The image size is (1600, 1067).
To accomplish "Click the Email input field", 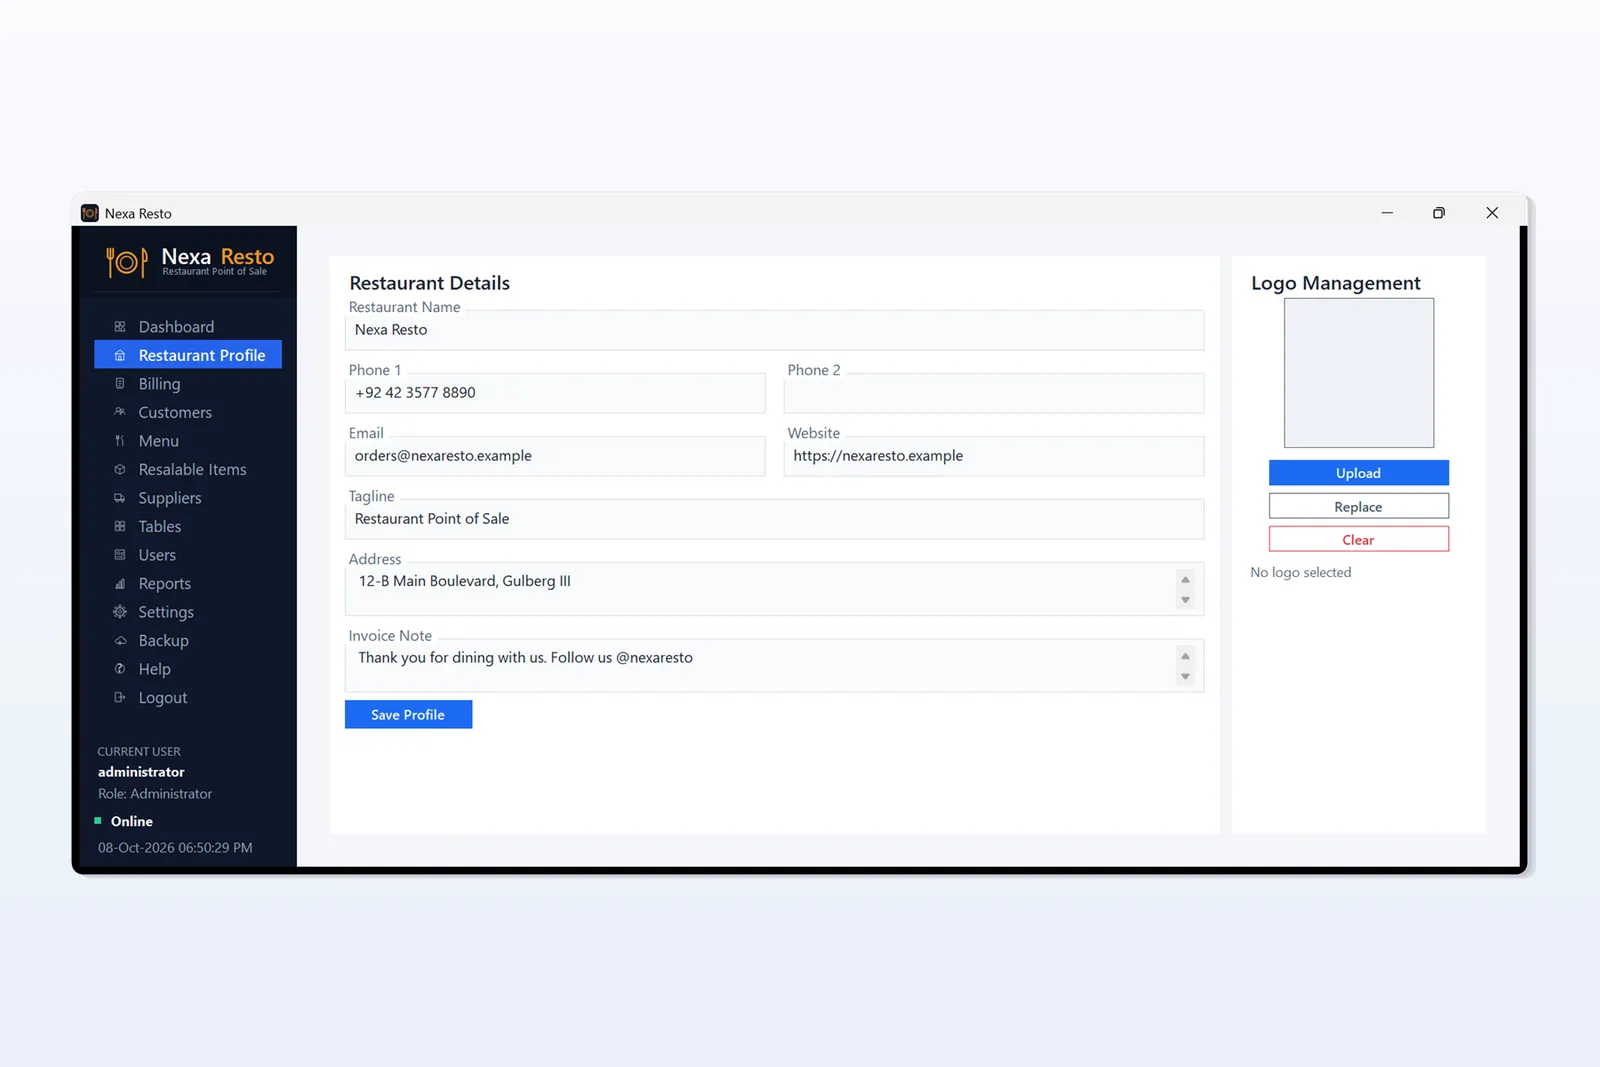I will 555,456.
